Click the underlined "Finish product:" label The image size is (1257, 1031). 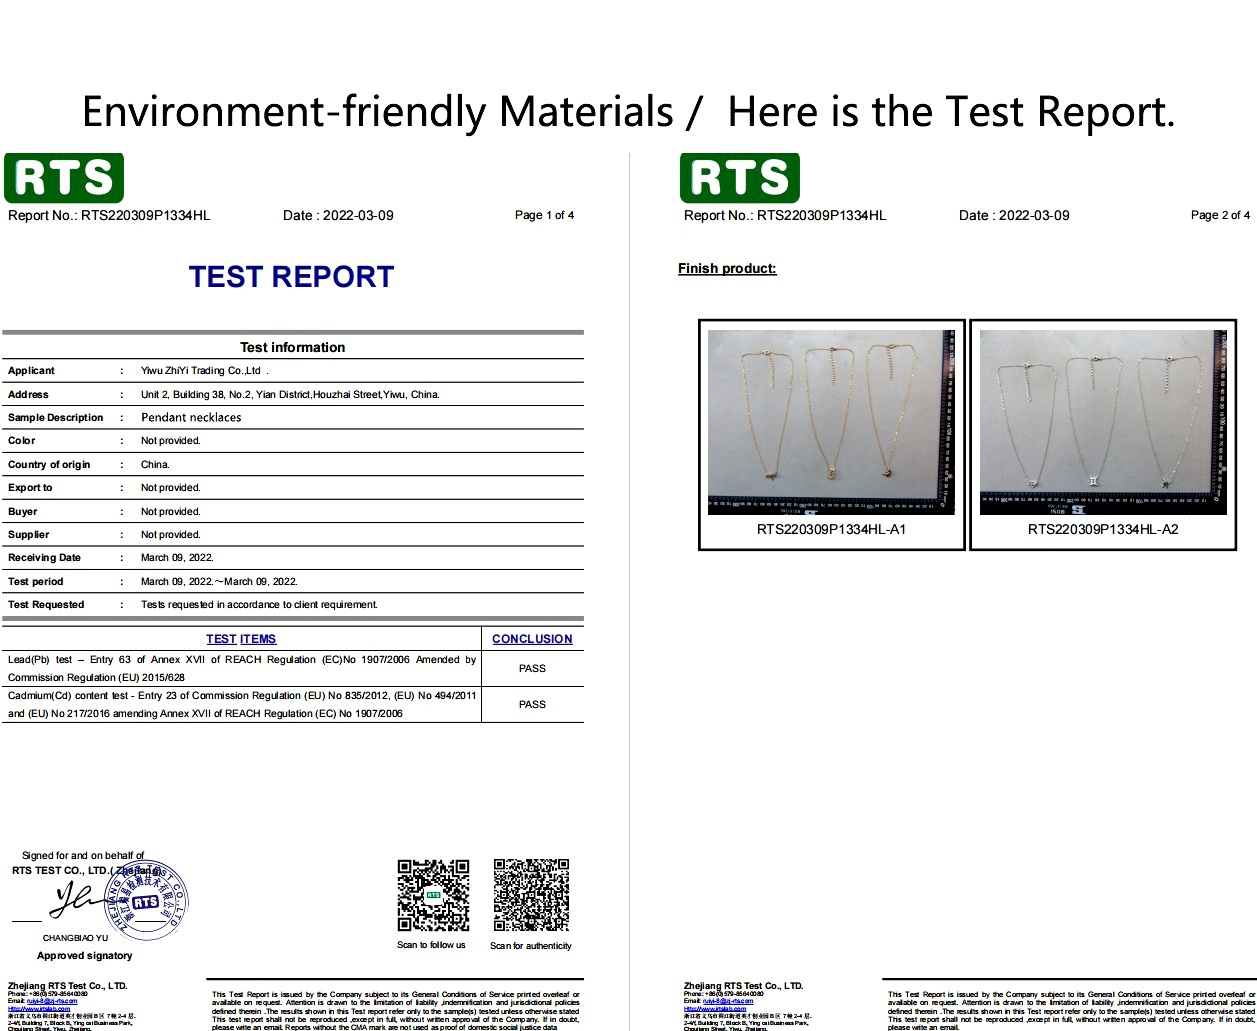(727, 268)
